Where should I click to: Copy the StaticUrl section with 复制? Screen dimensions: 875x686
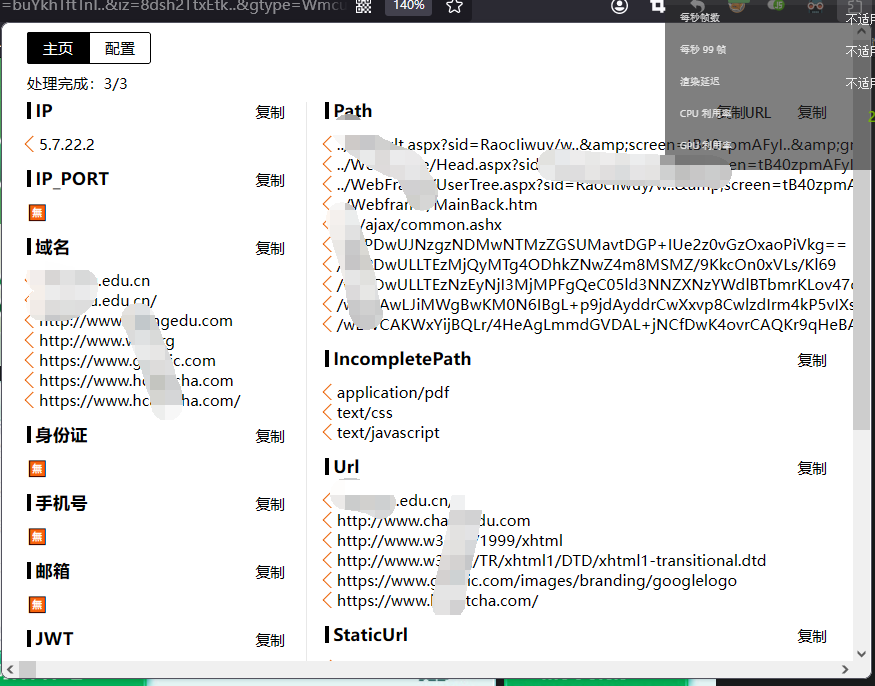point(812,636)
